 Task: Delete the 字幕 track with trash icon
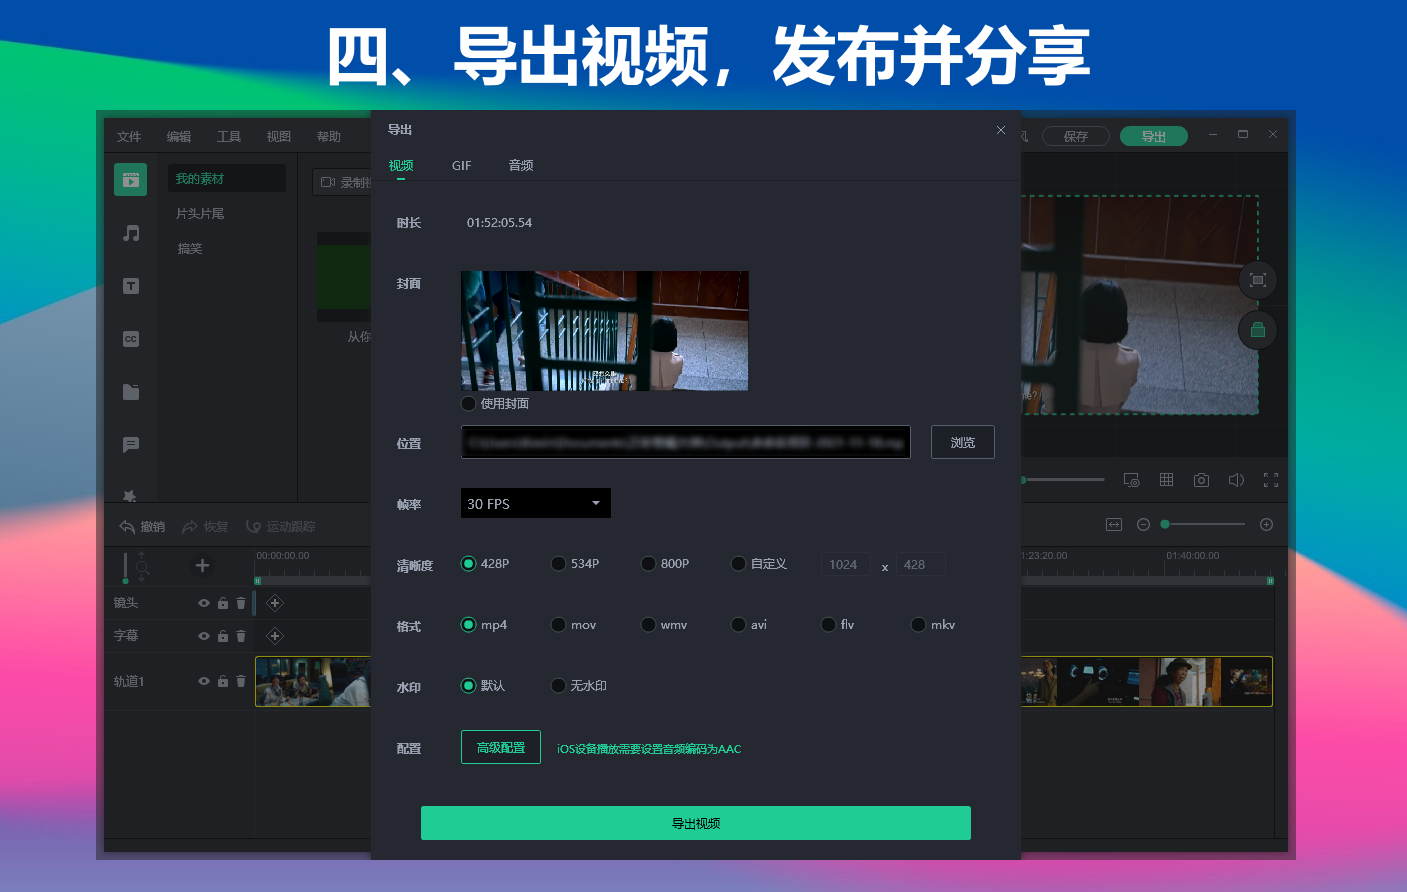click(x=241, y=636)
